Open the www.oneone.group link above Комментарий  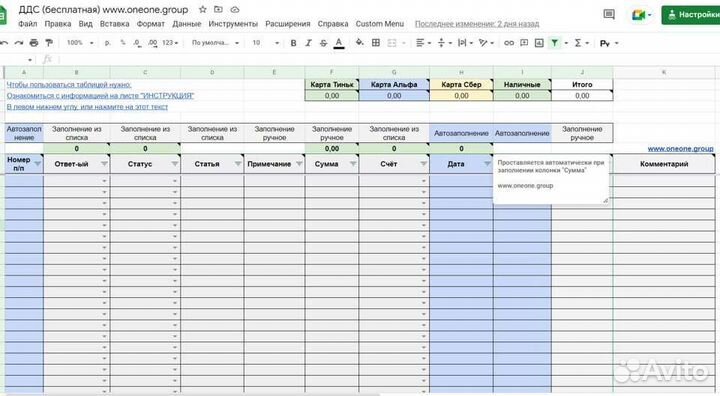[681, 148]
